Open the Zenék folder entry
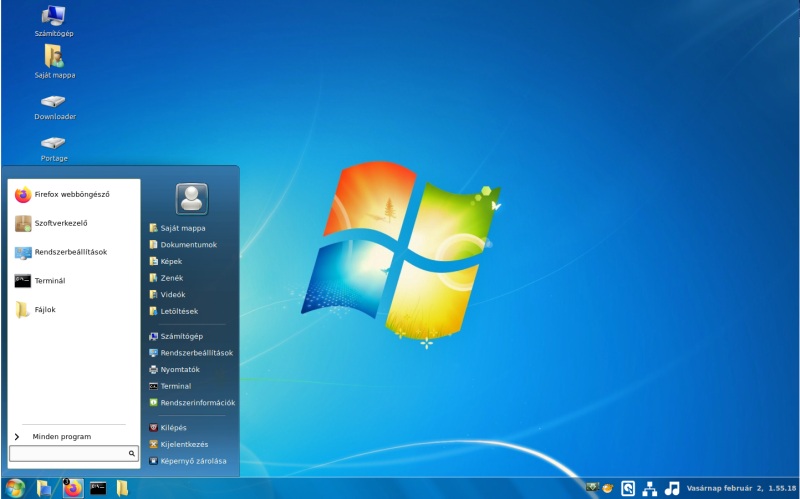This screenshot has height=499, width=800. [166, 278]
